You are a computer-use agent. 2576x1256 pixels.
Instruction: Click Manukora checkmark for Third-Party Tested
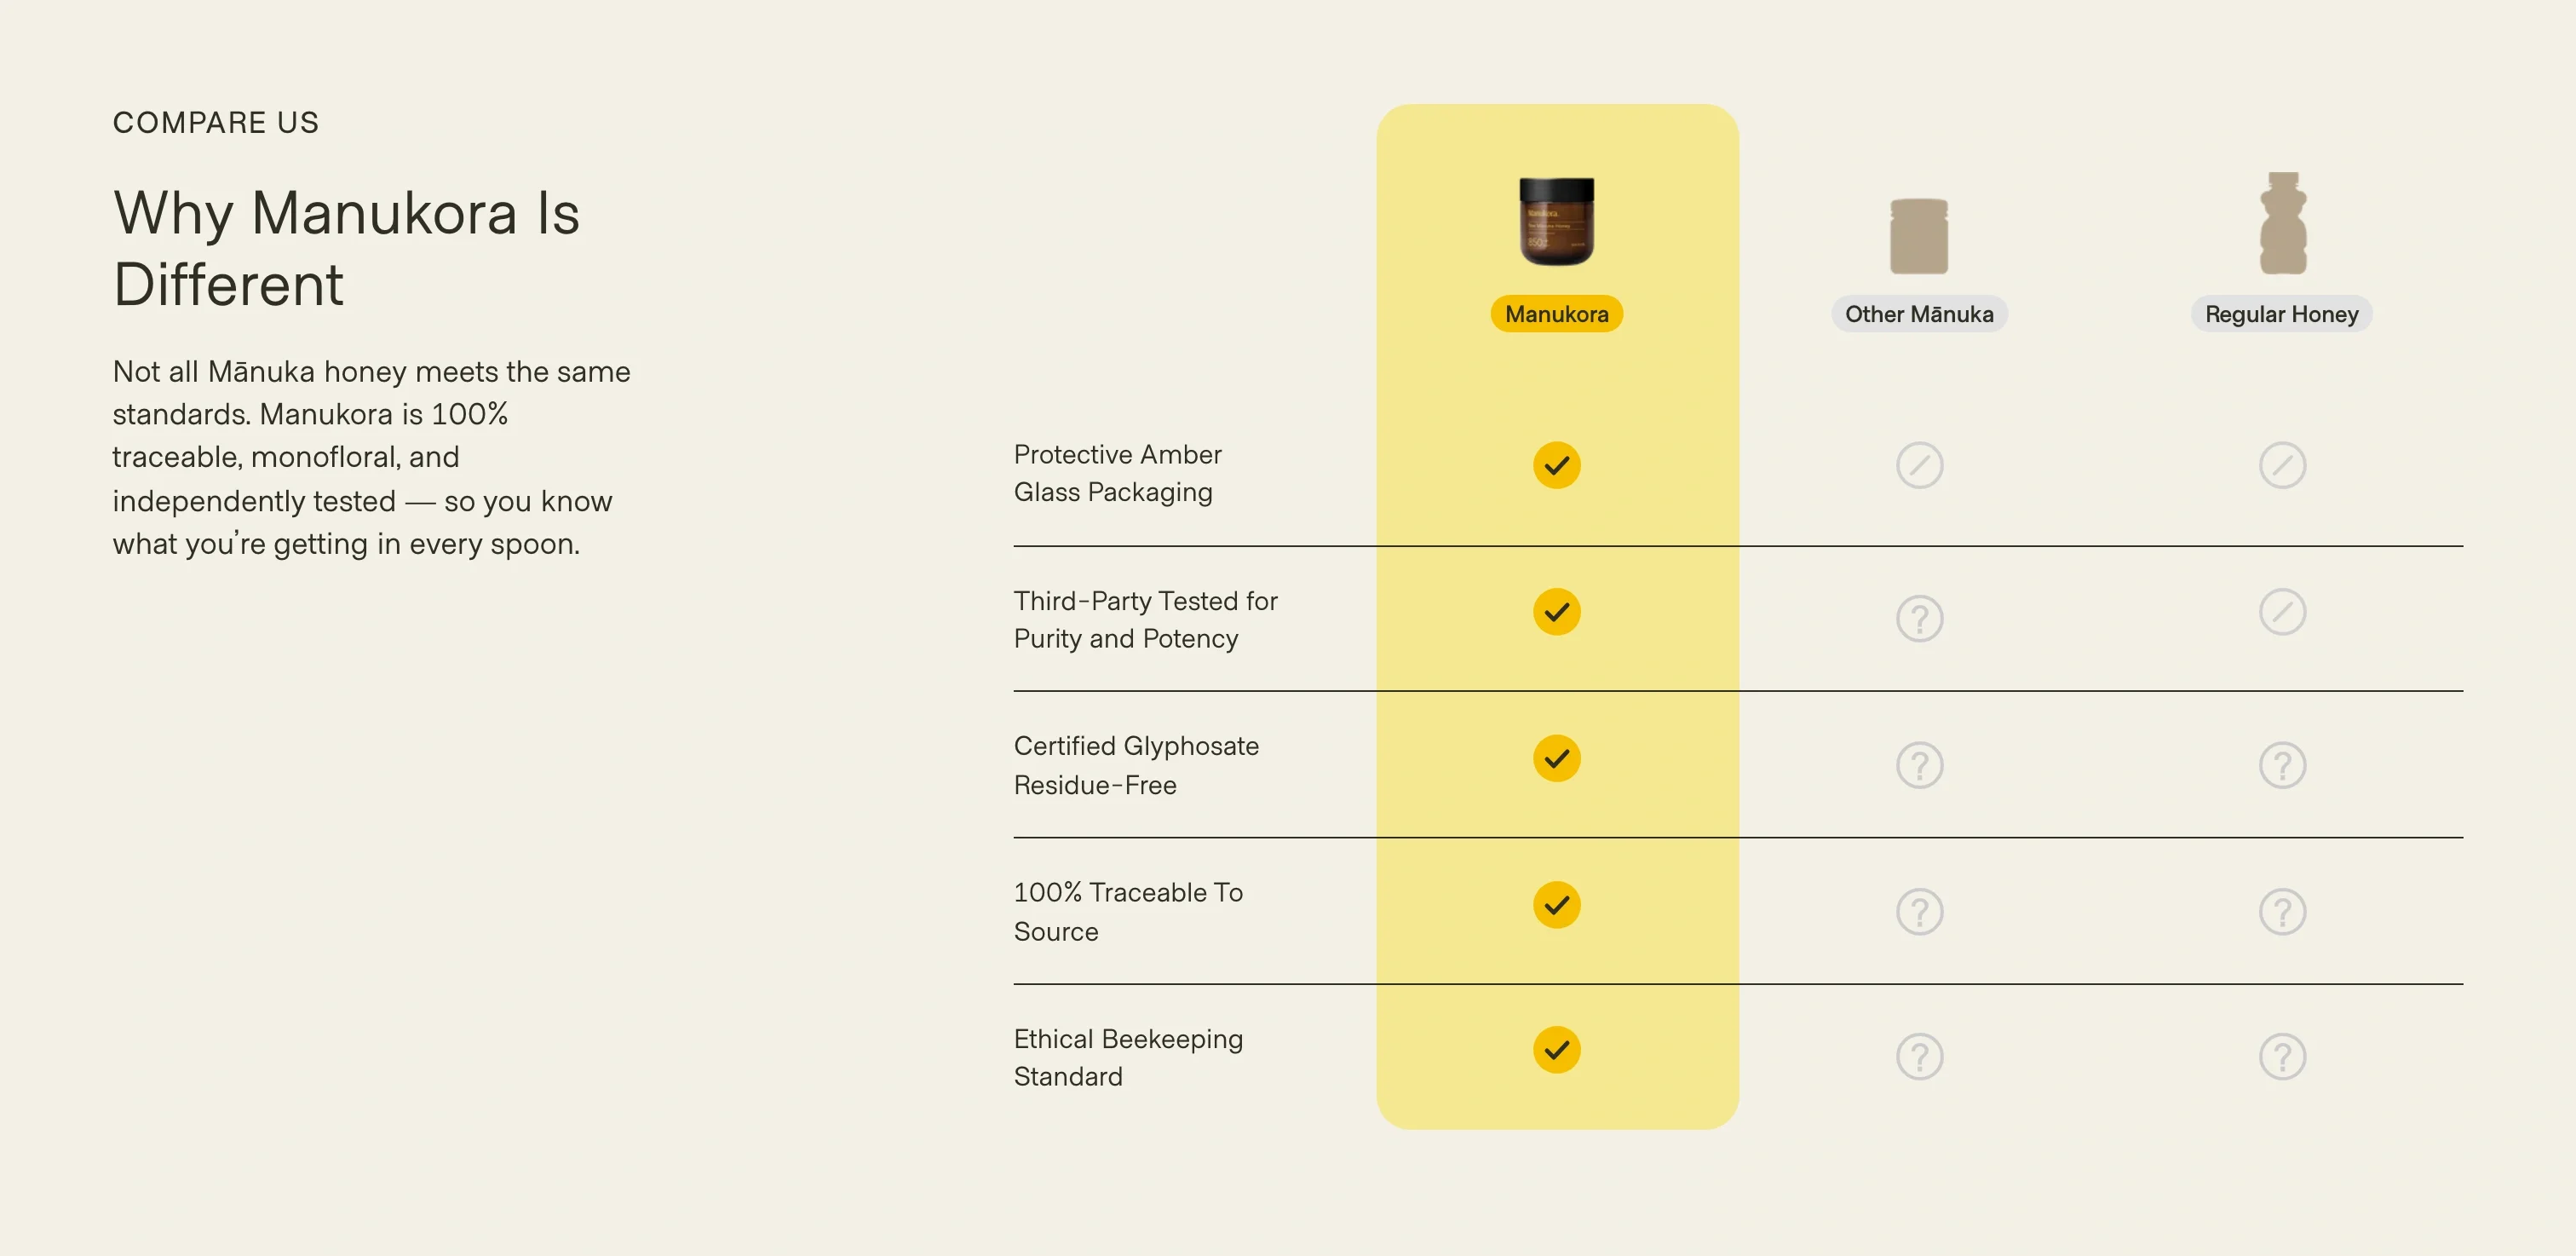(1556, 612)
